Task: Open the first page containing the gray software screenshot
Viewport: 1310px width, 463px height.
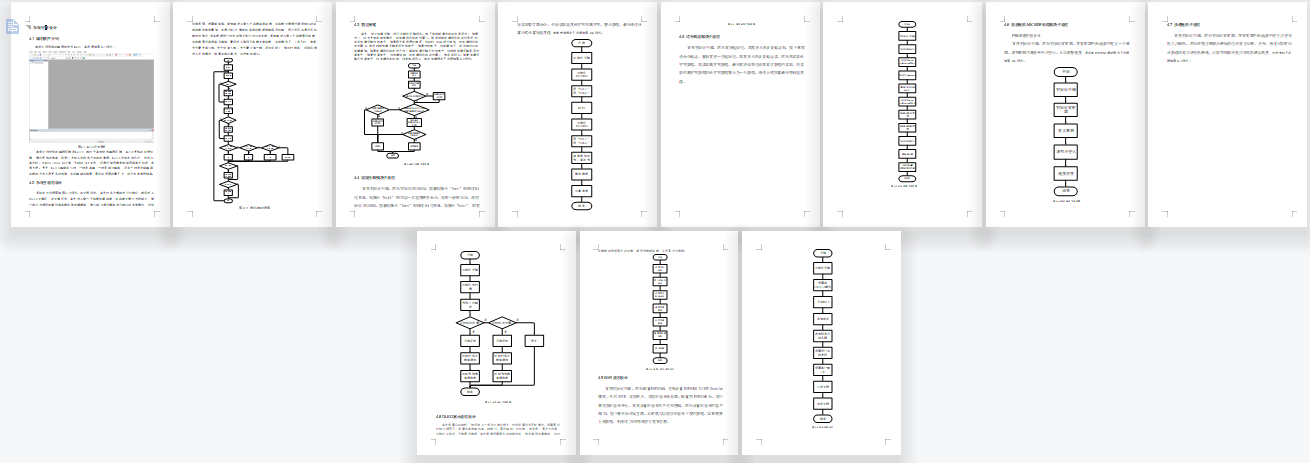Action: 91,114
